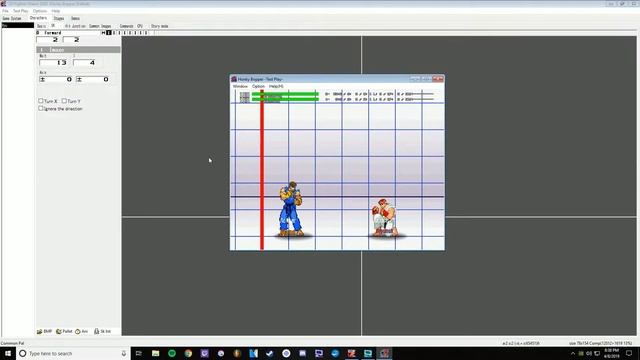Click the second ±0 axis offset field
The width and height of the screenshot is (640, 360).
coord(93,79)
